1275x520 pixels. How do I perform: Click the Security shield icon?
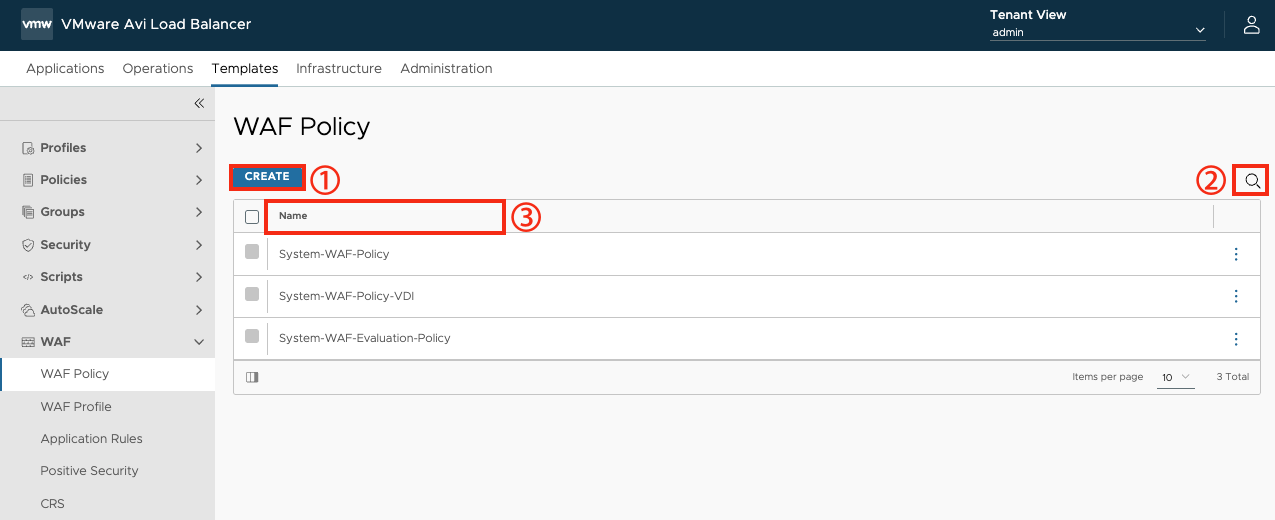[28, 245]
